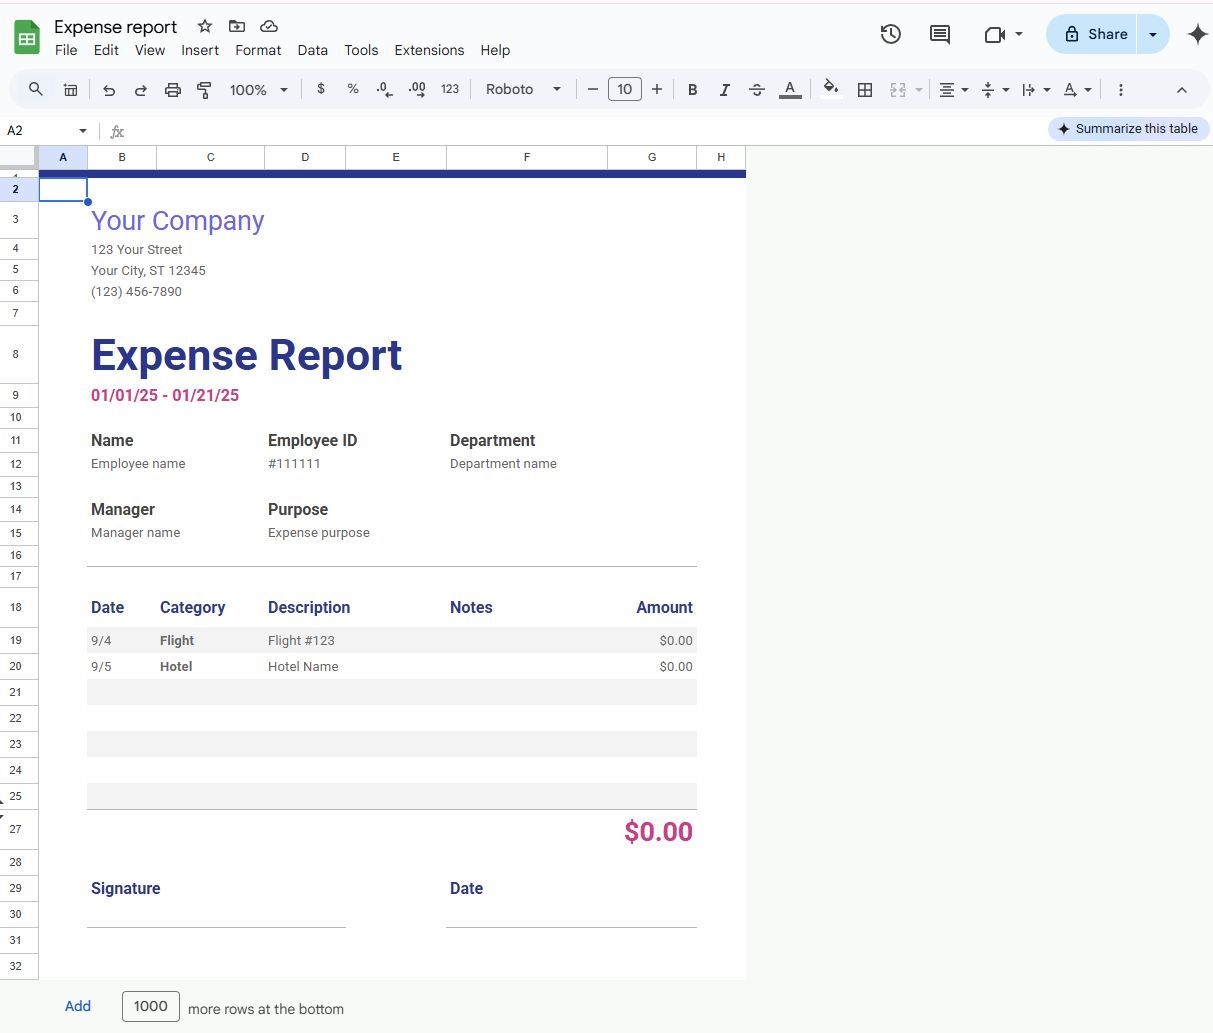Toggle italic formatting
The height and width of the screenshot is (1033, 1213).
(724, 89)
